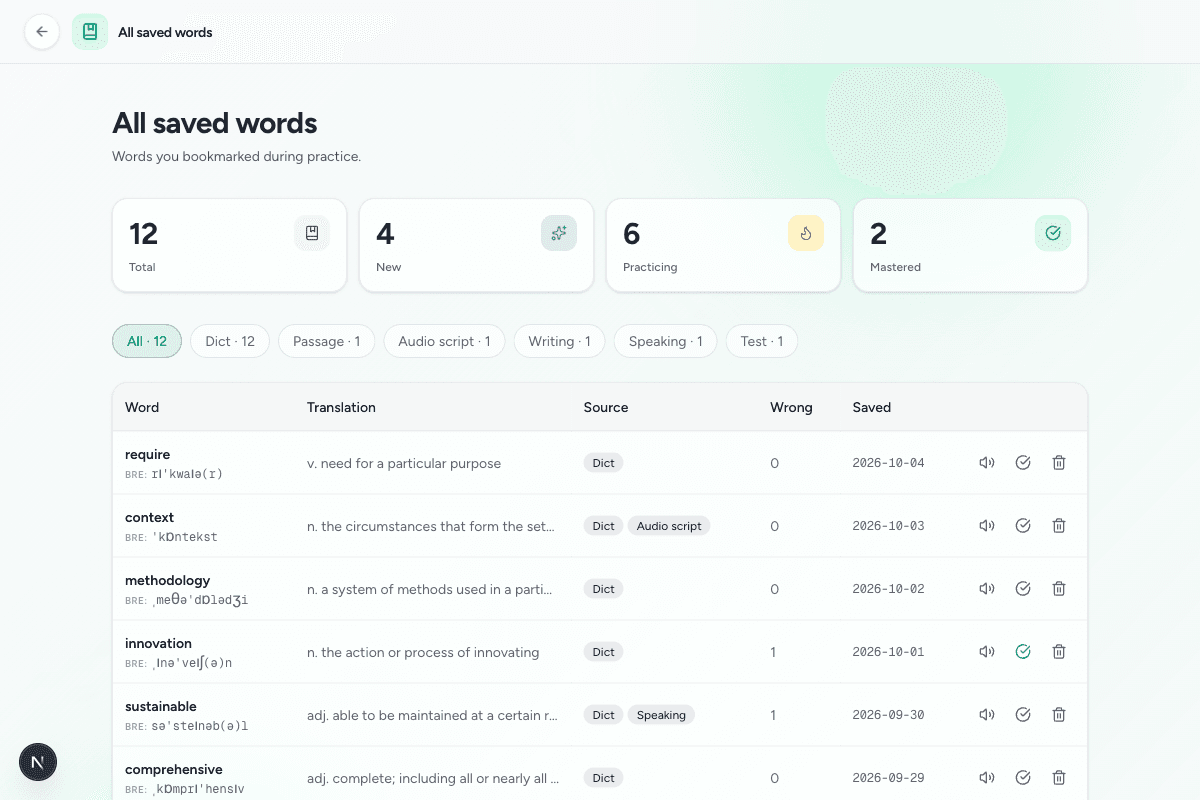Play pronunciation audio for innovation
Screen dimensions: 1200x800
click(987, 652)
